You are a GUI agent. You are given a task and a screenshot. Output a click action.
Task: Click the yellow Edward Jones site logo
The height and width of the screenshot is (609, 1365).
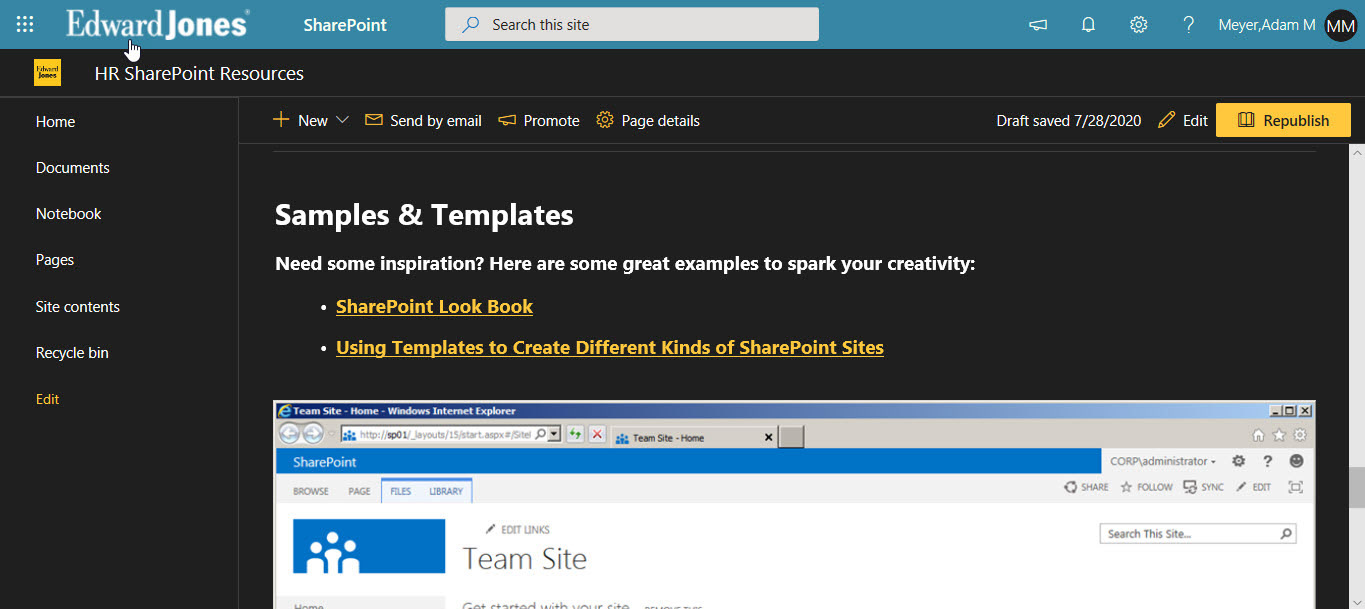(47, 73)
